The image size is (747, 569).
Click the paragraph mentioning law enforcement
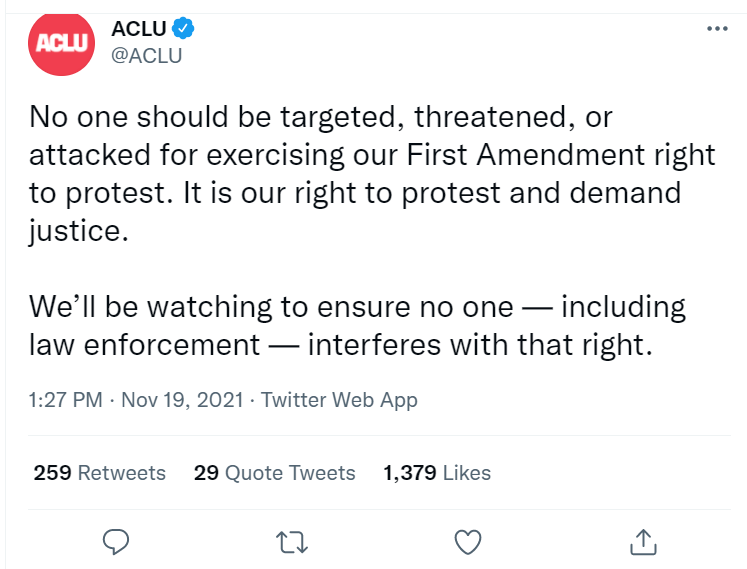pos(357,325)
